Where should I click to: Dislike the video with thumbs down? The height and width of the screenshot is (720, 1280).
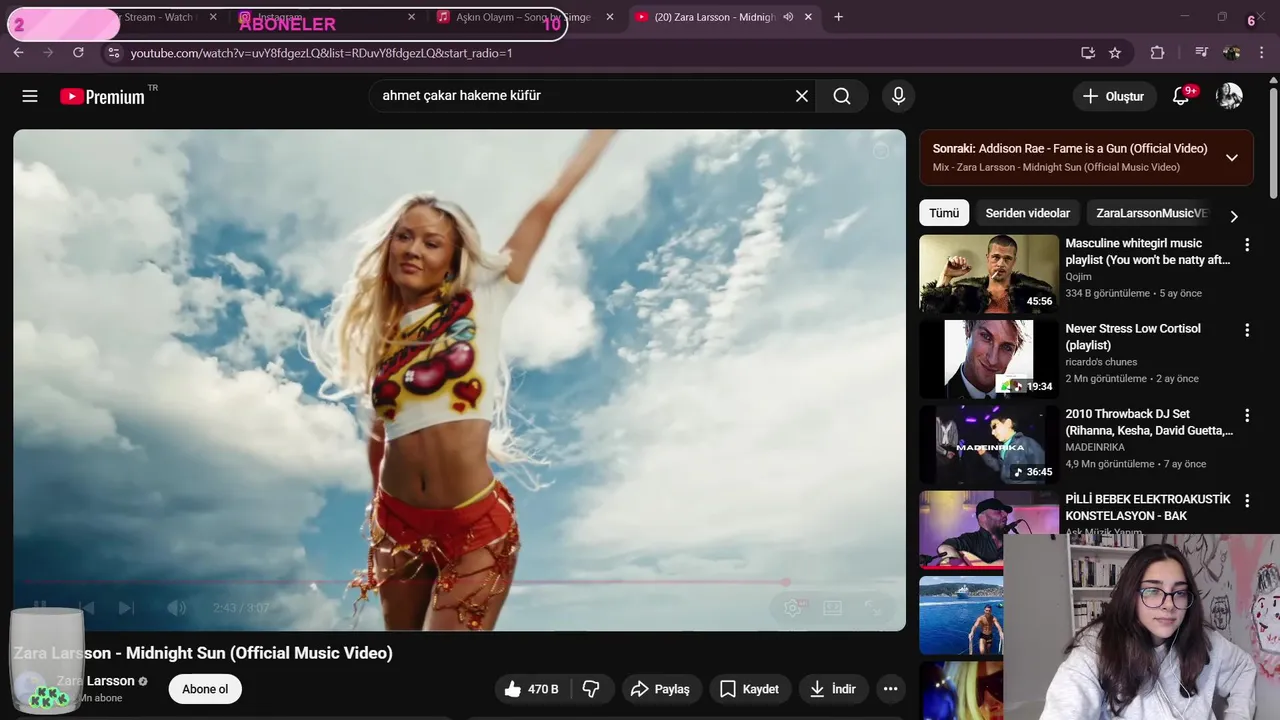click(591, 689)
